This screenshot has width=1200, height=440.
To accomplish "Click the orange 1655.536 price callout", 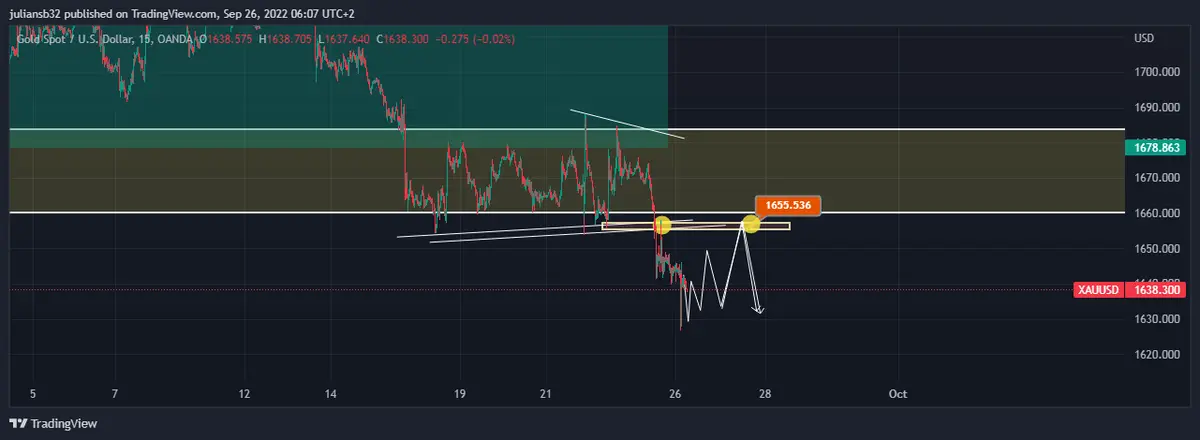I will [789, 206].
